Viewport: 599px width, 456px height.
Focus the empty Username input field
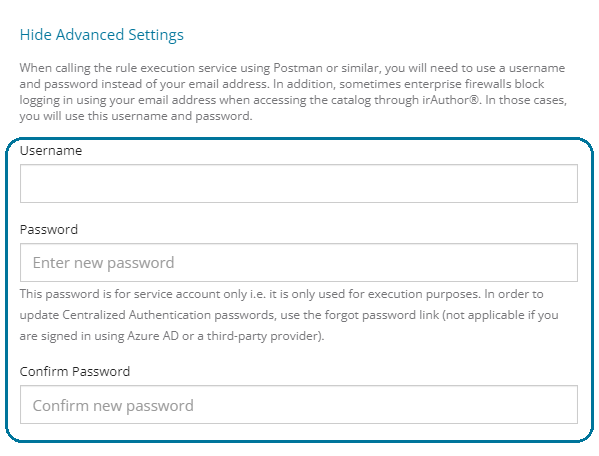(299, 183)
